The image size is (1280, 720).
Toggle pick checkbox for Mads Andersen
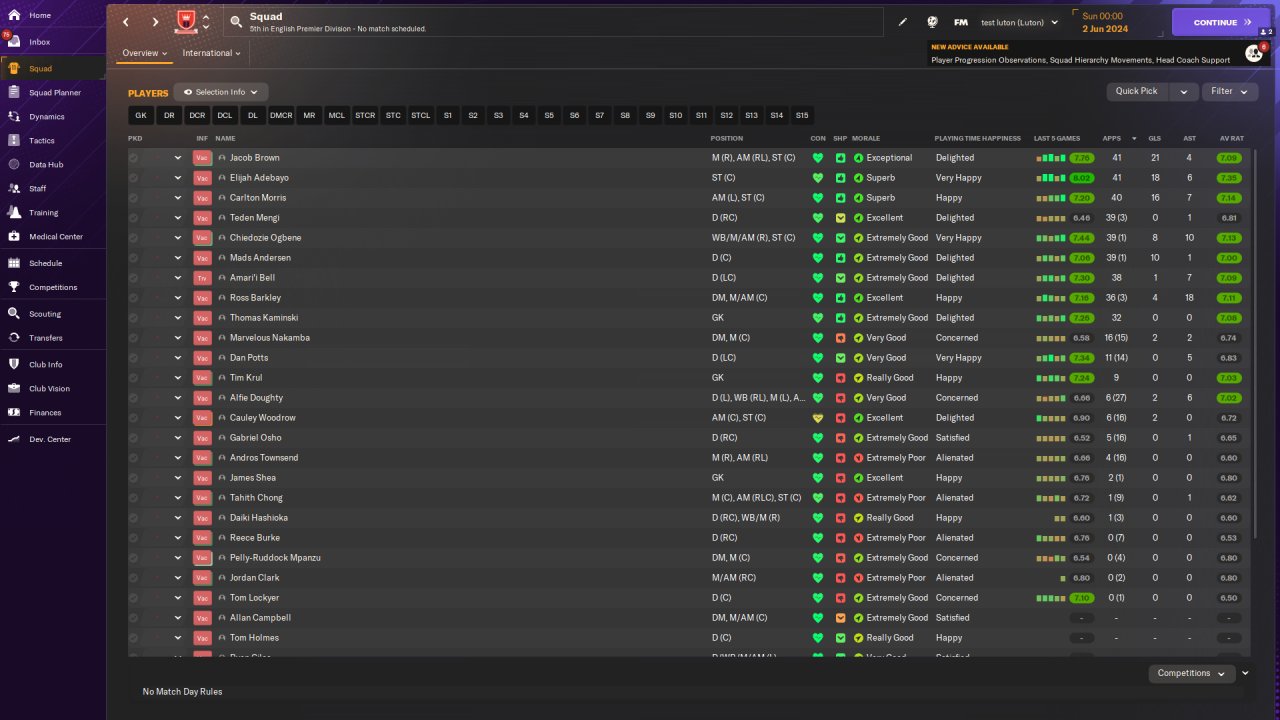coord(134,258)
